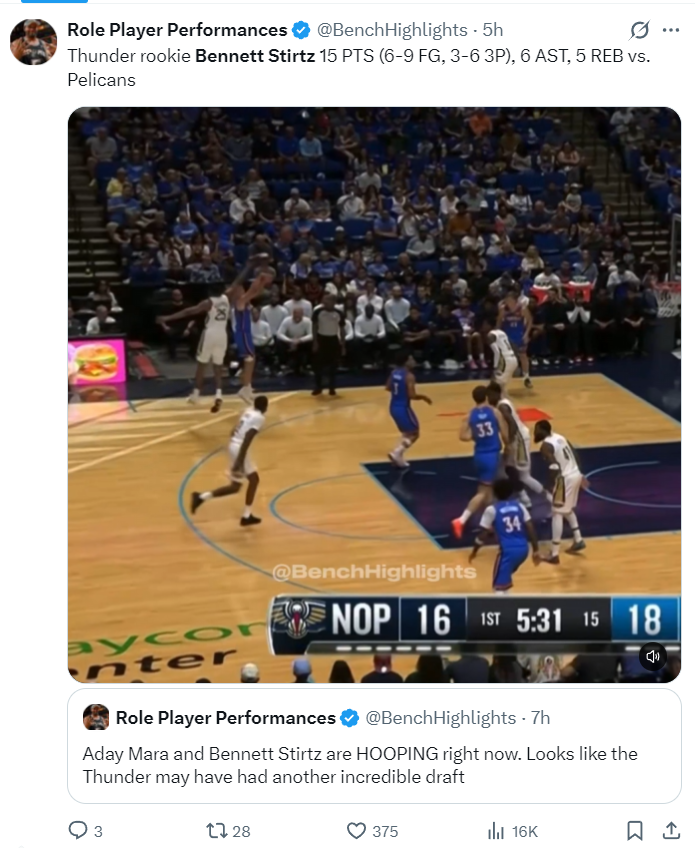Share the post via the share icon

[671, 830]
